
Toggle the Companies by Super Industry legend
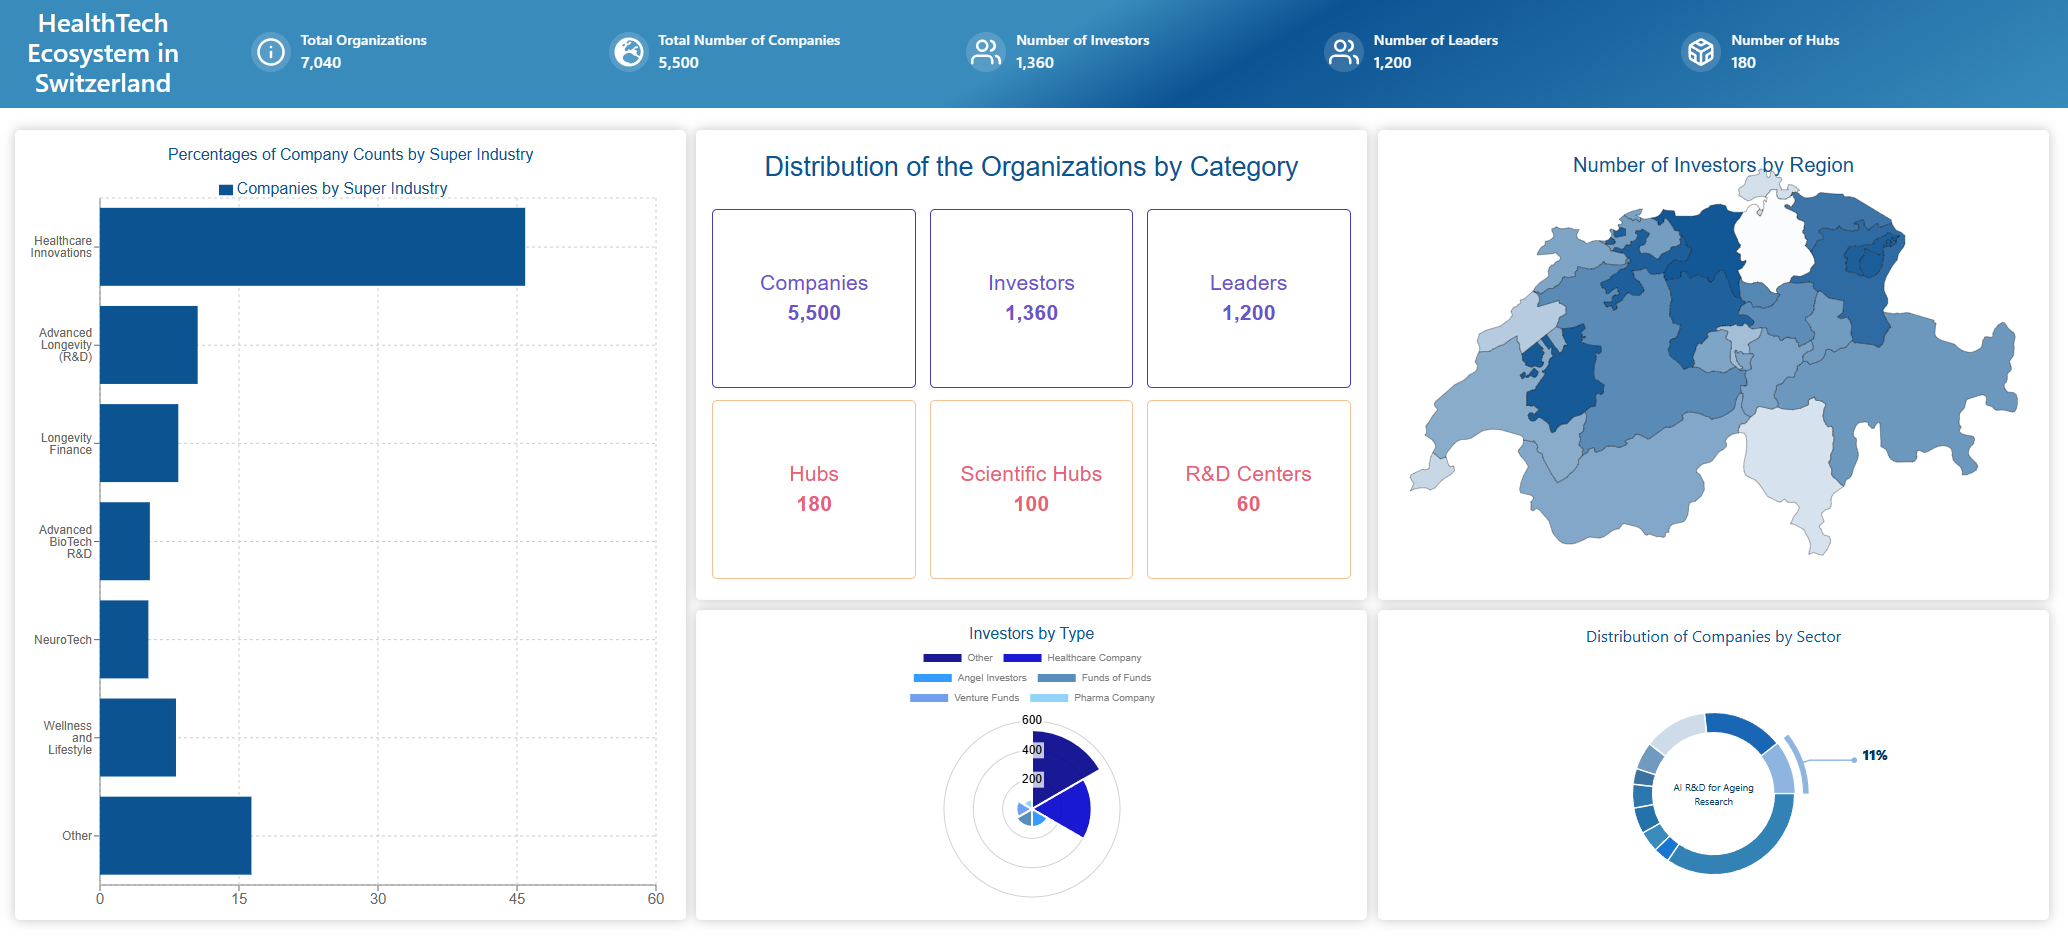333,189
